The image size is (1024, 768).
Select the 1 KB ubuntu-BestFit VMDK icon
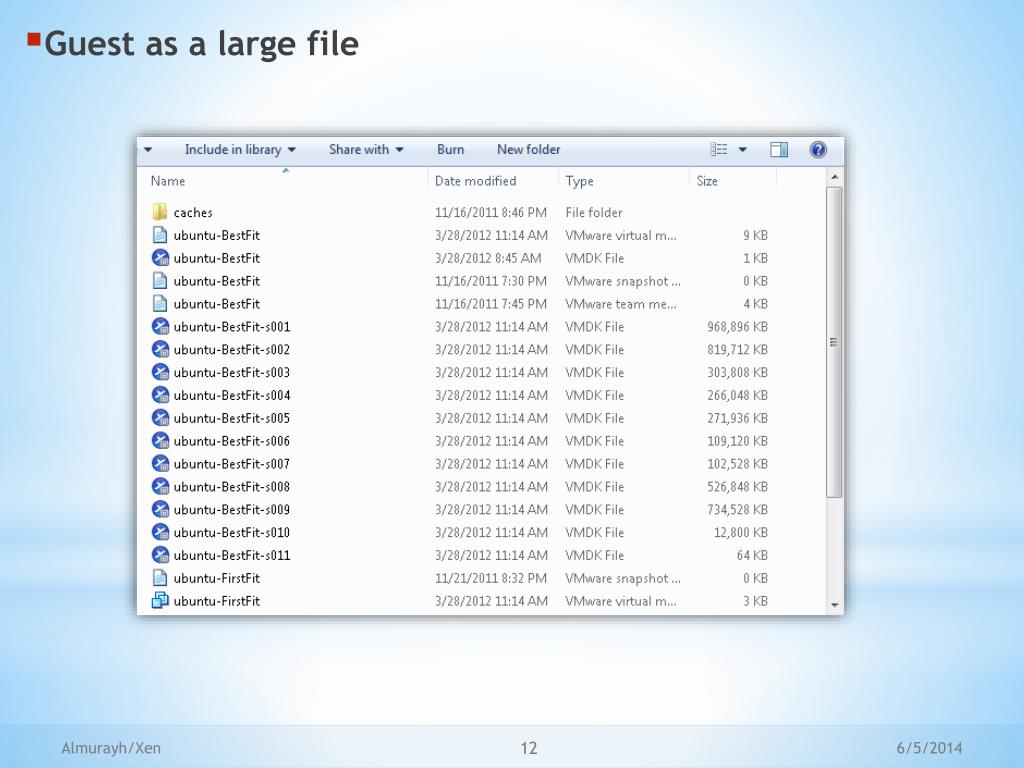click(x=160, y=258)
